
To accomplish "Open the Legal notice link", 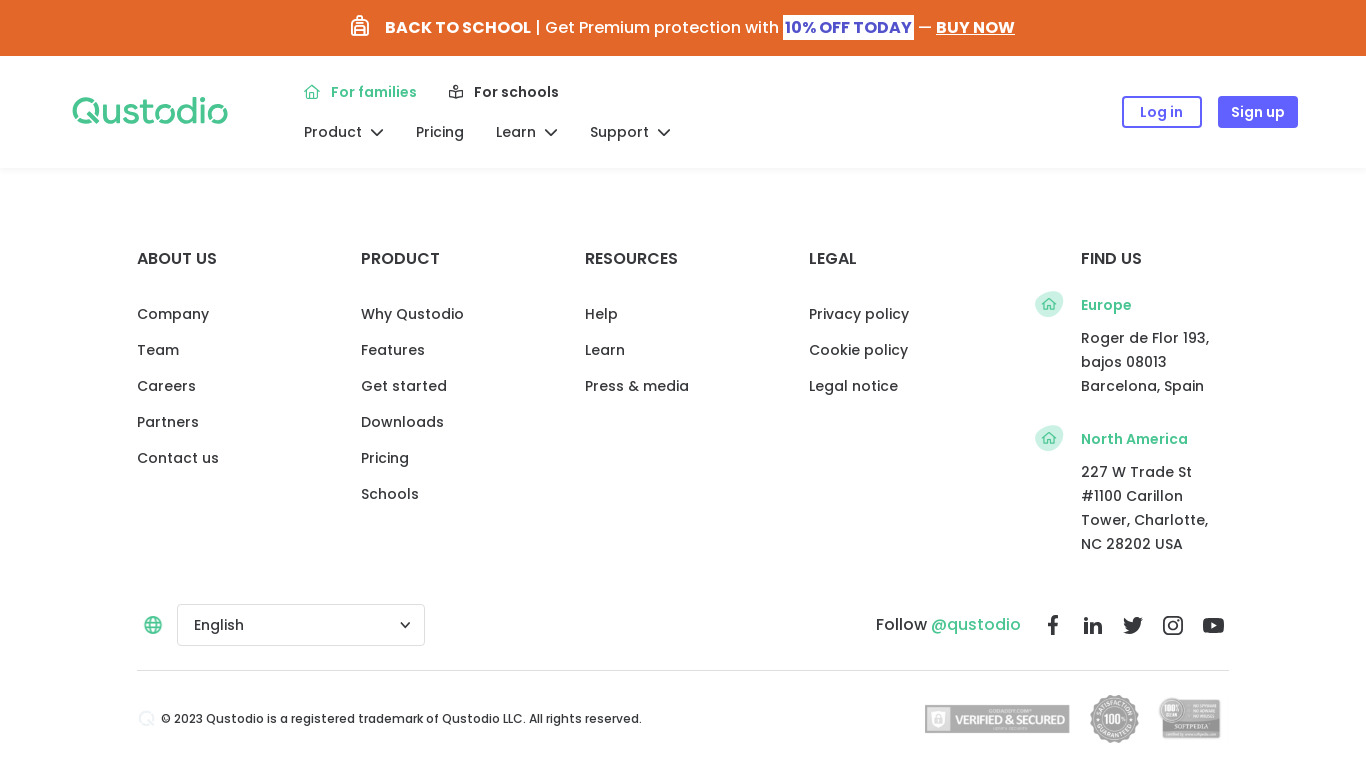I will [853, 386].
